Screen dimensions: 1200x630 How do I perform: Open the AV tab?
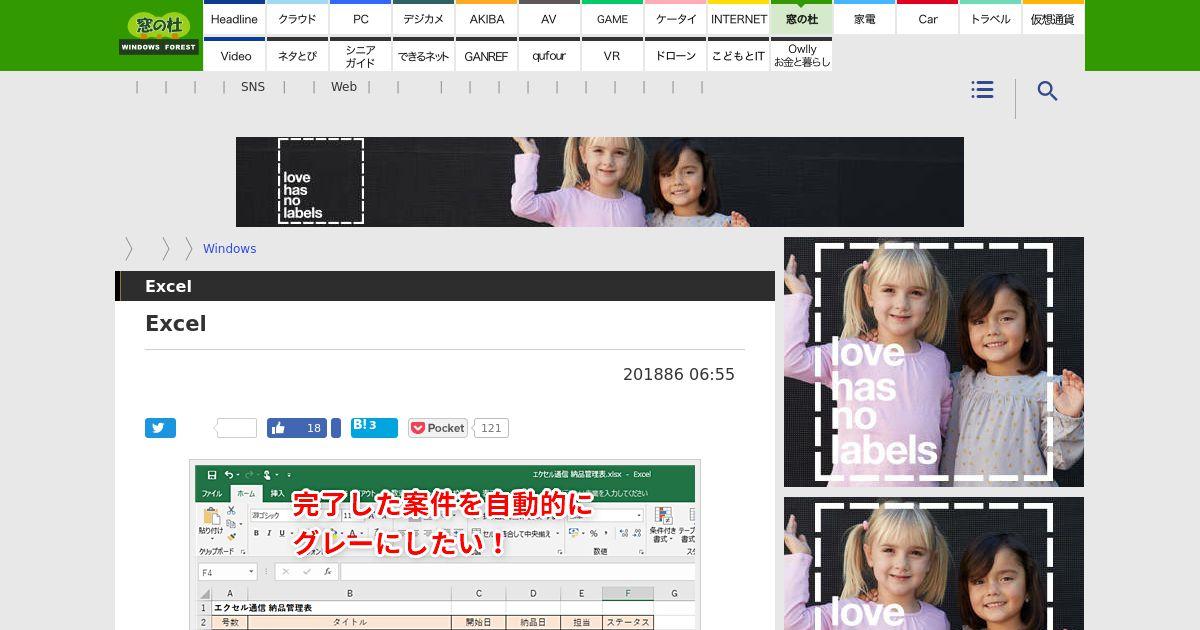click(549, 18)
